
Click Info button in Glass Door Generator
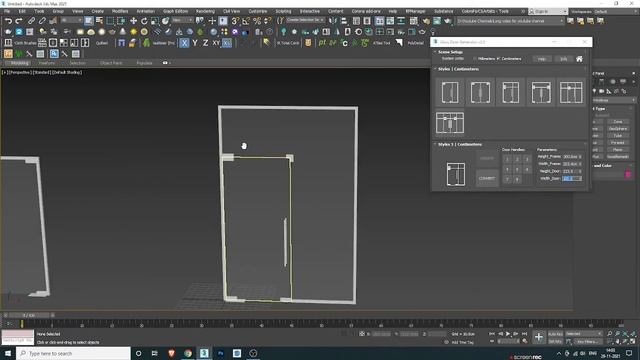564,59
